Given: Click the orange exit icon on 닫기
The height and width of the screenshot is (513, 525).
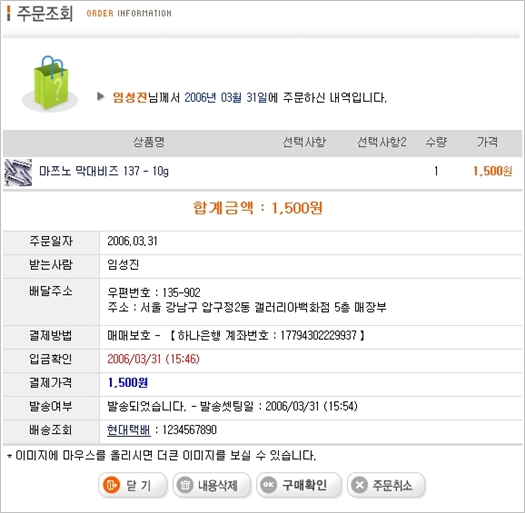Looking at the screenshot, I should pos(111,485).
